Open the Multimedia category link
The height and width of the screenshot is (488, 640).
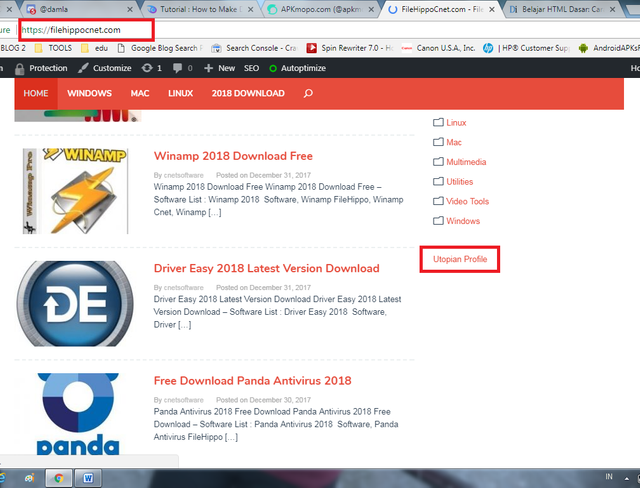click(x=466, y=162)
